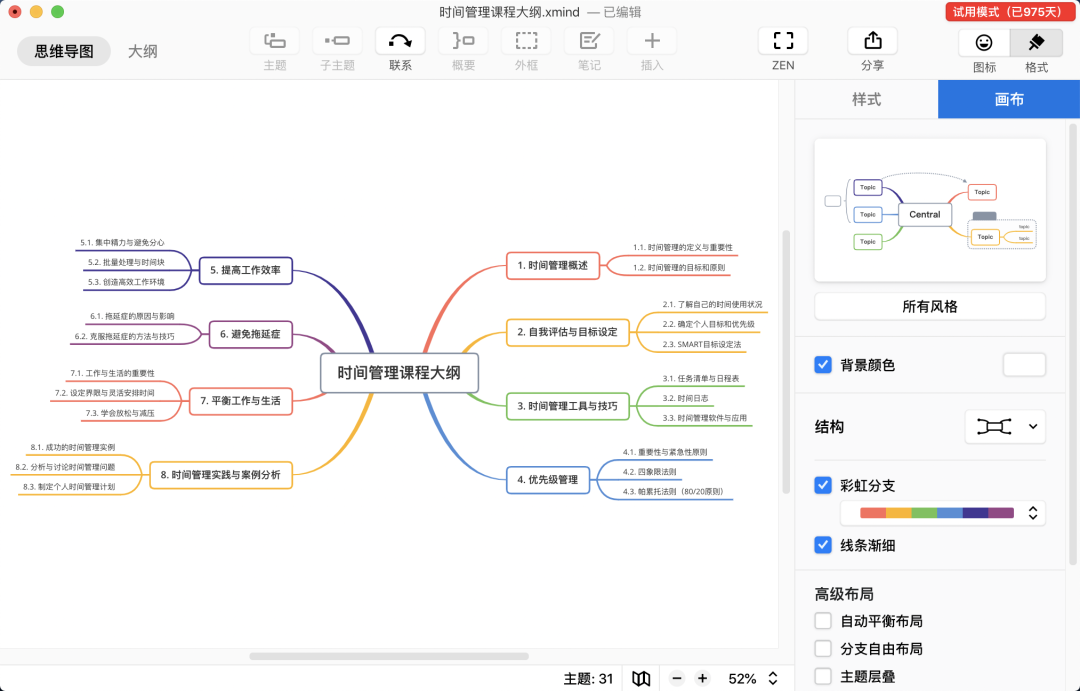Select subtopic 1.2. 时间管理的目标和原则

pos(679,267)
